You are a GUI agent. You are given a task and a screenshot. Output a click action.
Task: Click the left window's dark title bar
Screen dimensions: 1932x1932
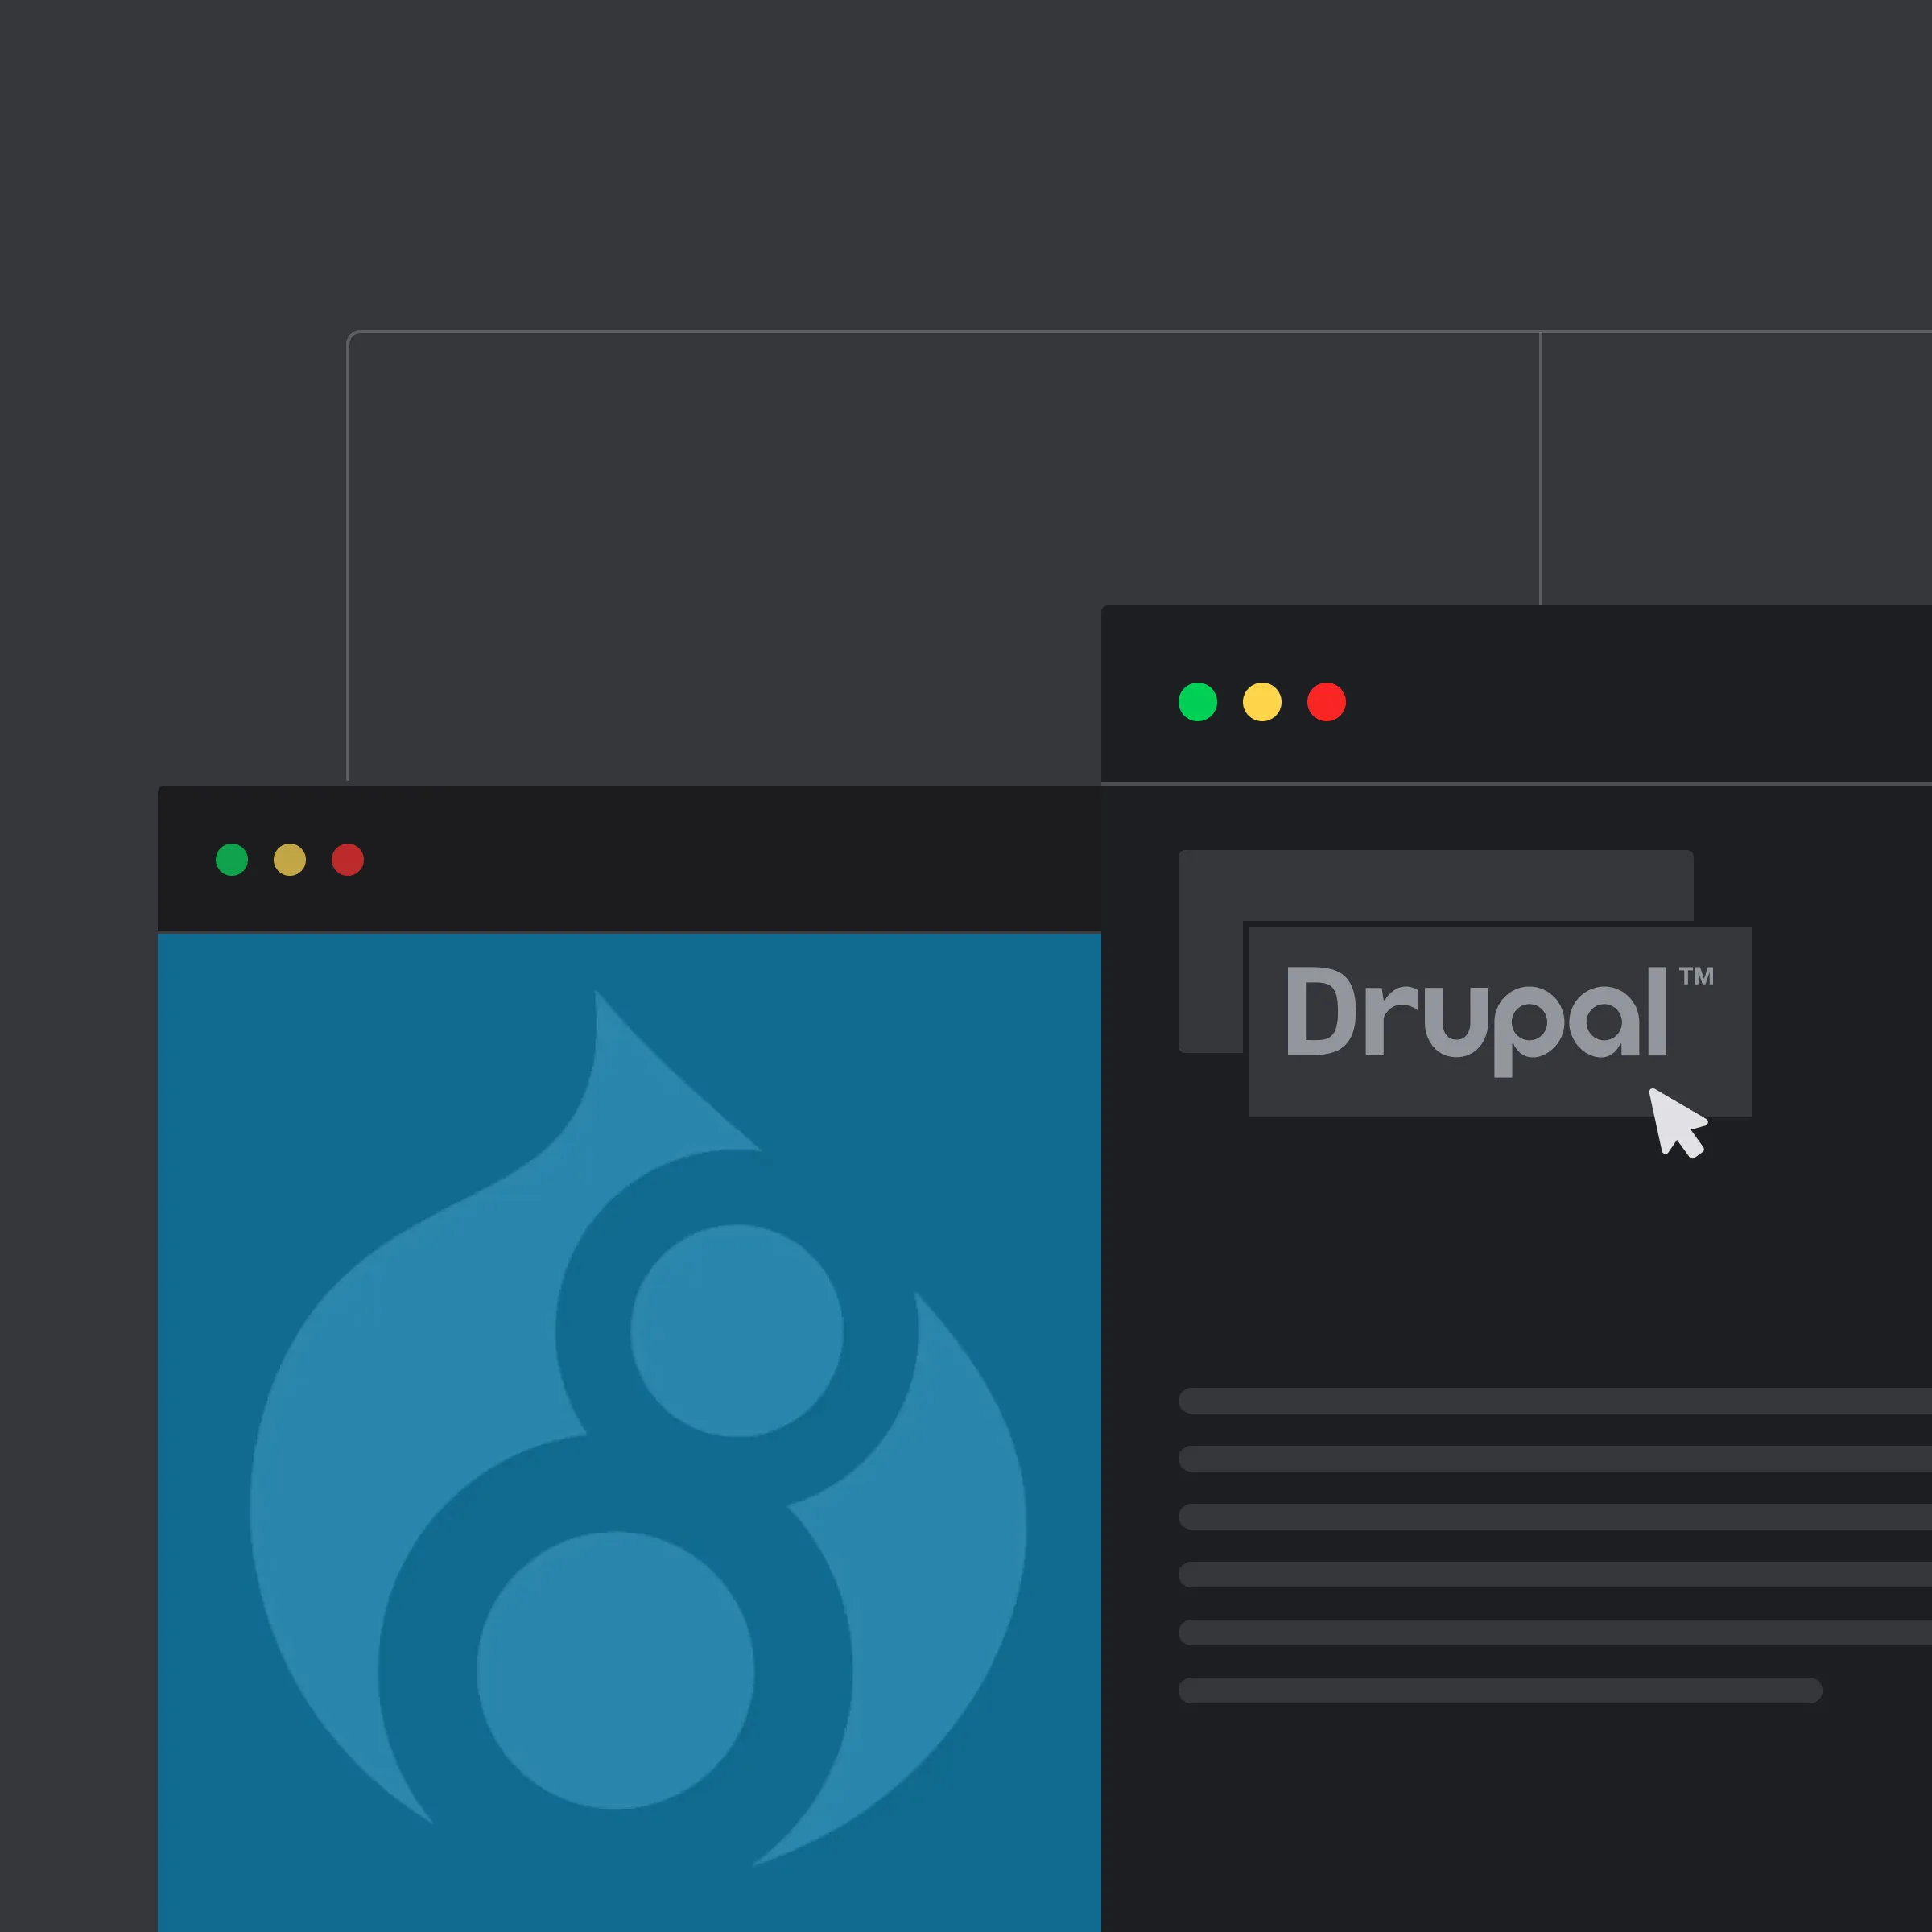(x=700, y=858)
